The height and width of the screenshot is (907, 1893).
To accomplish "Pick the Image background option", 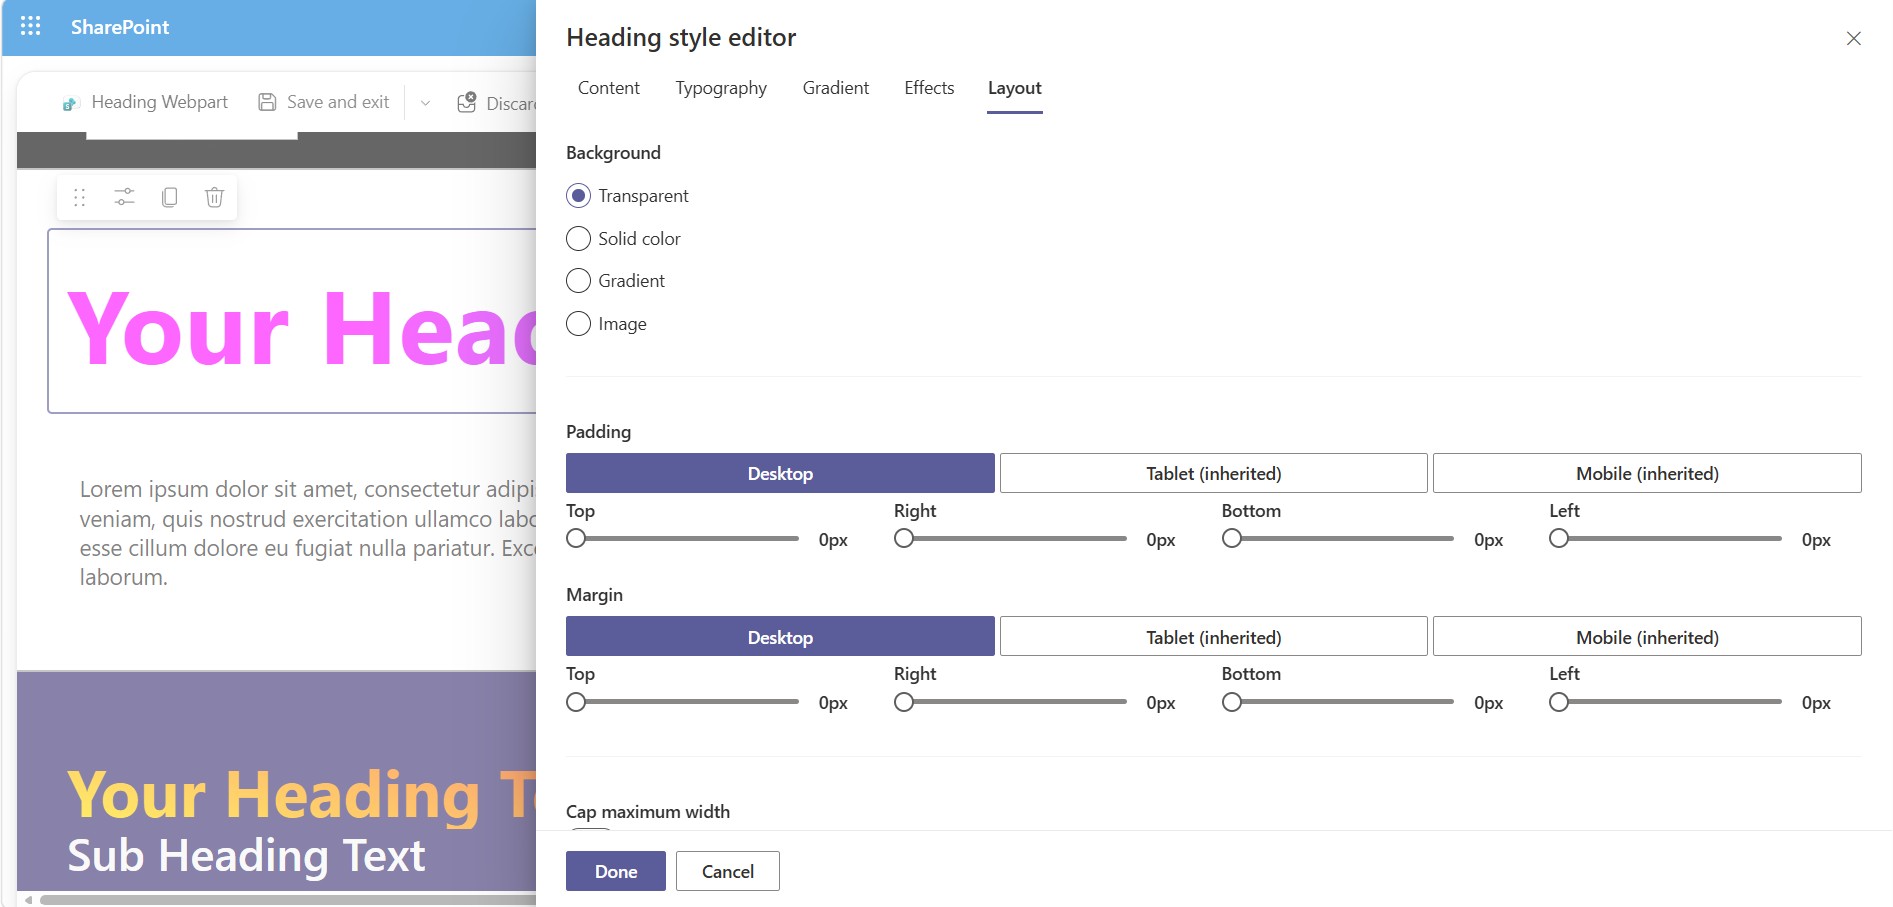I will tap(578, 324).
